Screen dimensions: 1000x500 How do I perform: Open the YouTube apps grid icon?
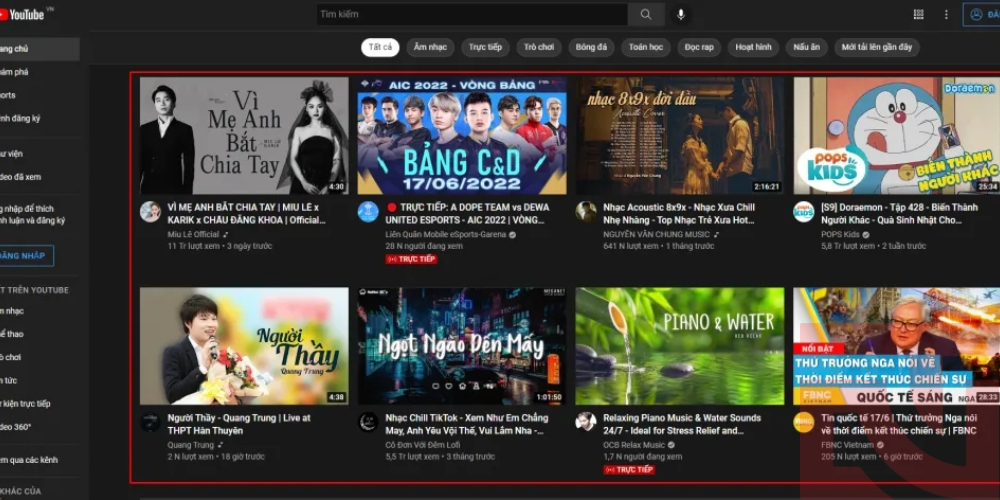click(x=918, y=14)
